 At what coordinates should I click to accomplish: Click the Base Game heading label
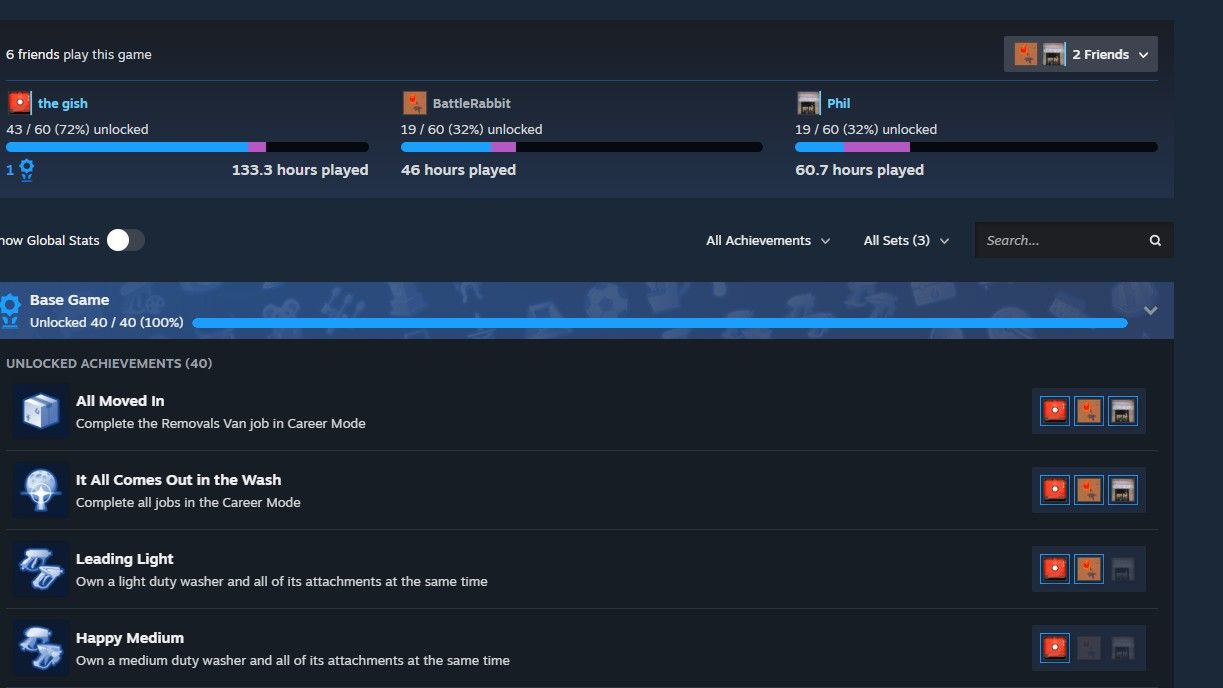[70, 300]
